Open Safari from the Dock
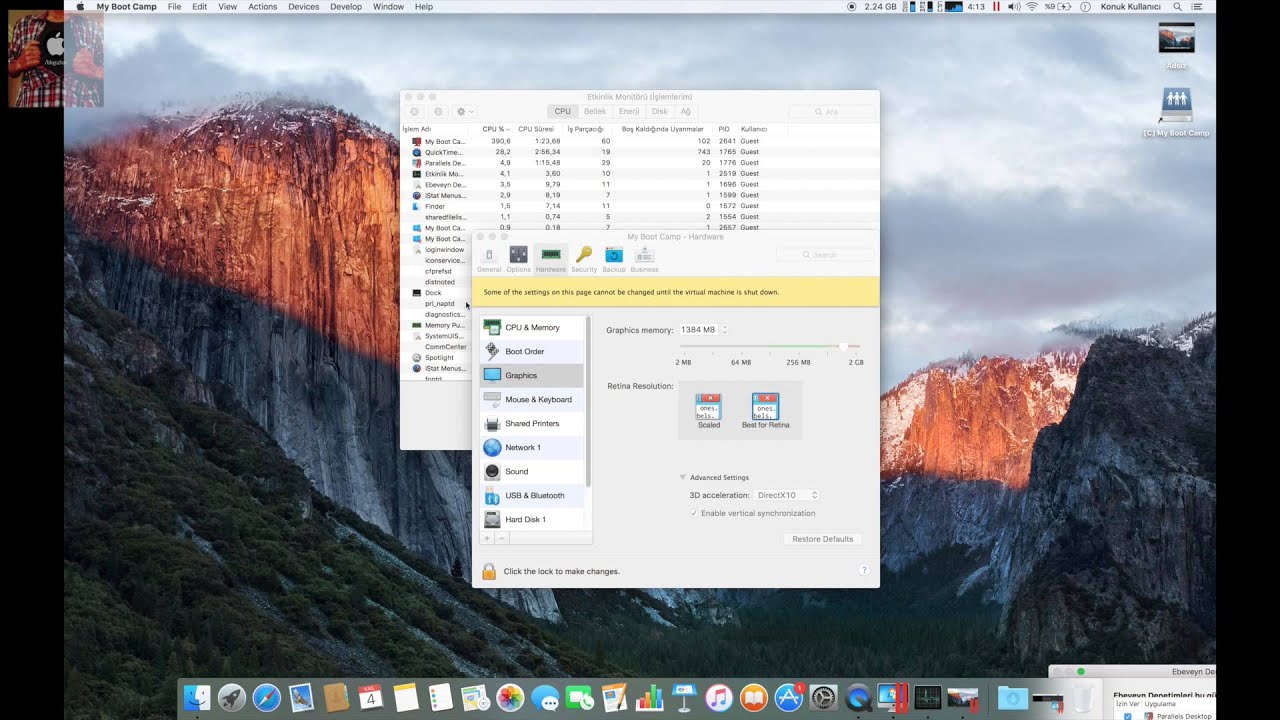 (x=267, y=697)
